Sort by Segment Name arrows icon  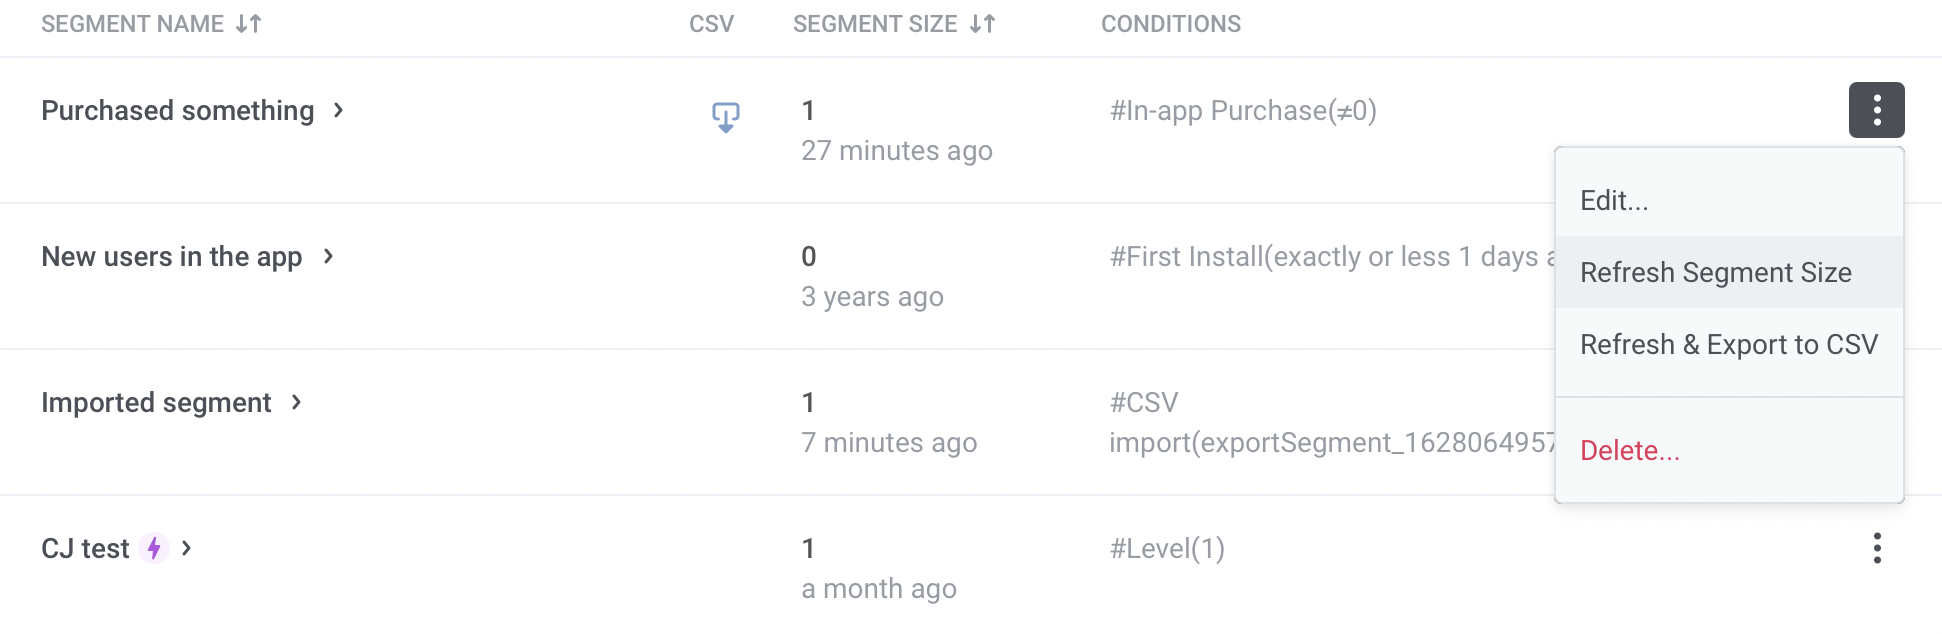[x=249, y=24]
